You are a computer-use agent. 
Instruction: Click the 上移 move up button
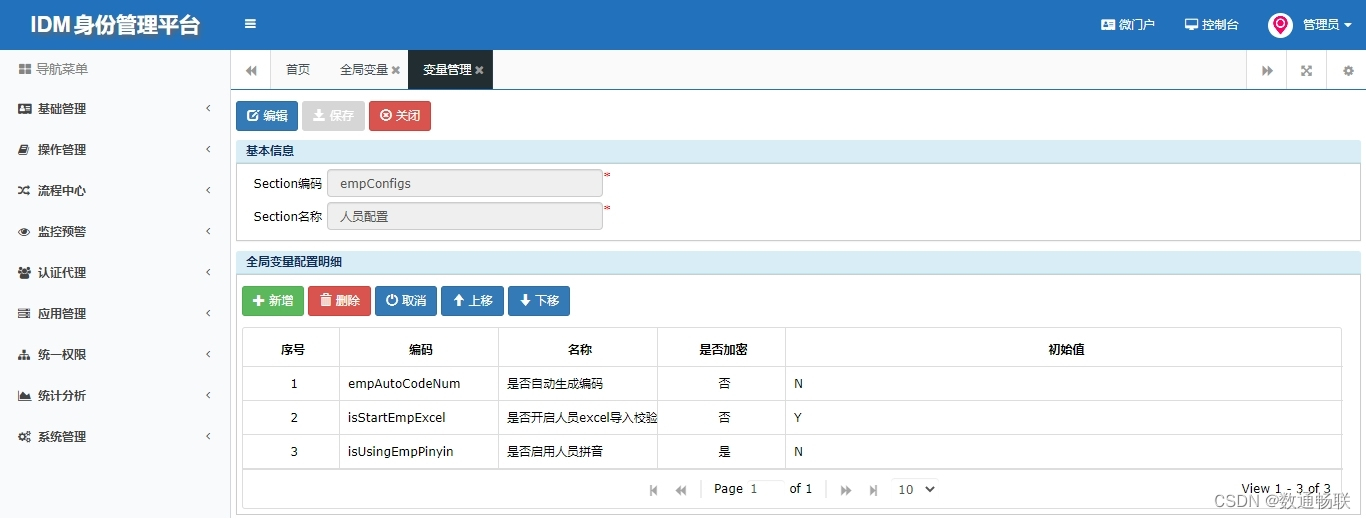point(472,301)
